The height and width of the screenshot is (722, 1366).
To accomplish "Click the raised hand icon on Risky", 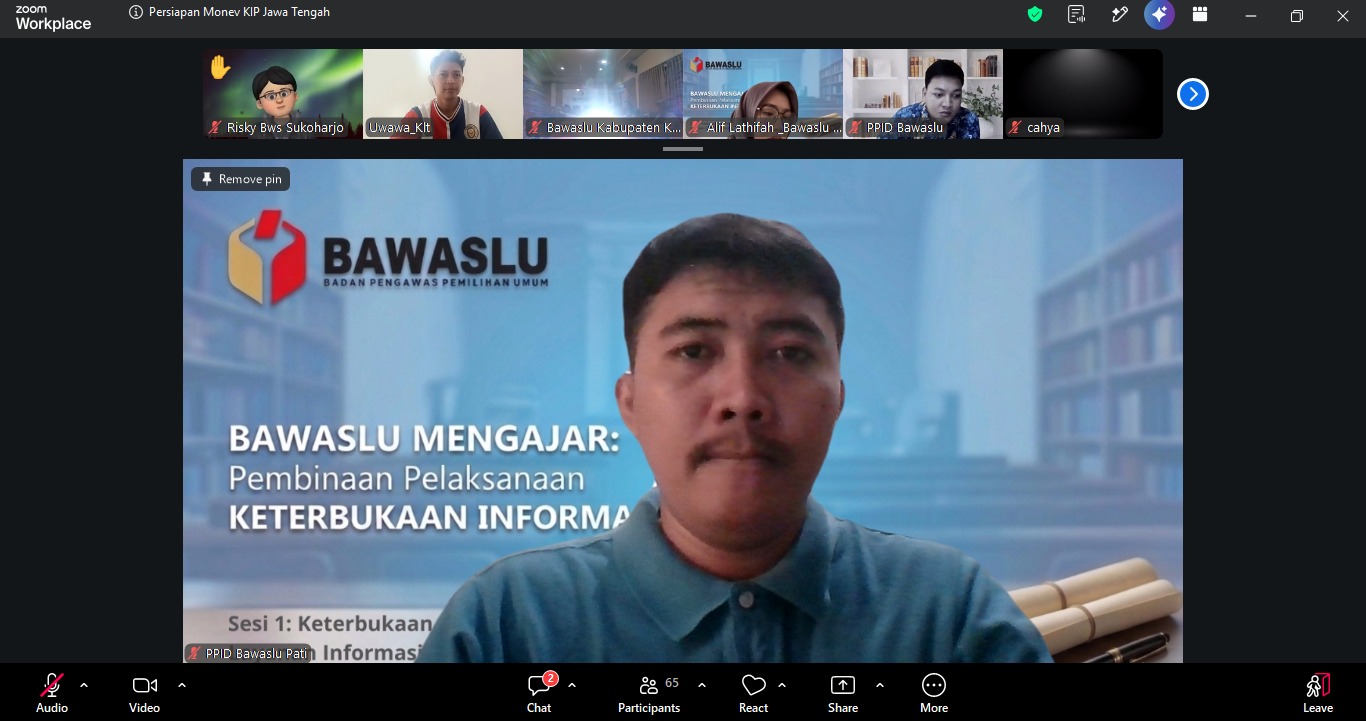I will (x=220, y=68).
